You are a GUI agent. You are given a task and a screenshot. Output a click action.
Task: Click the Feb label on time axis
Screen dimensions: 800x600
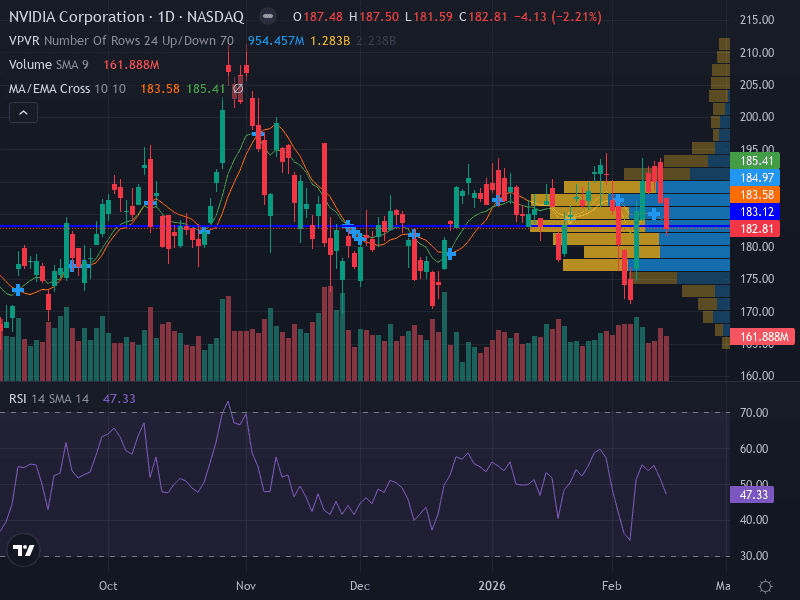coord(612,586)
